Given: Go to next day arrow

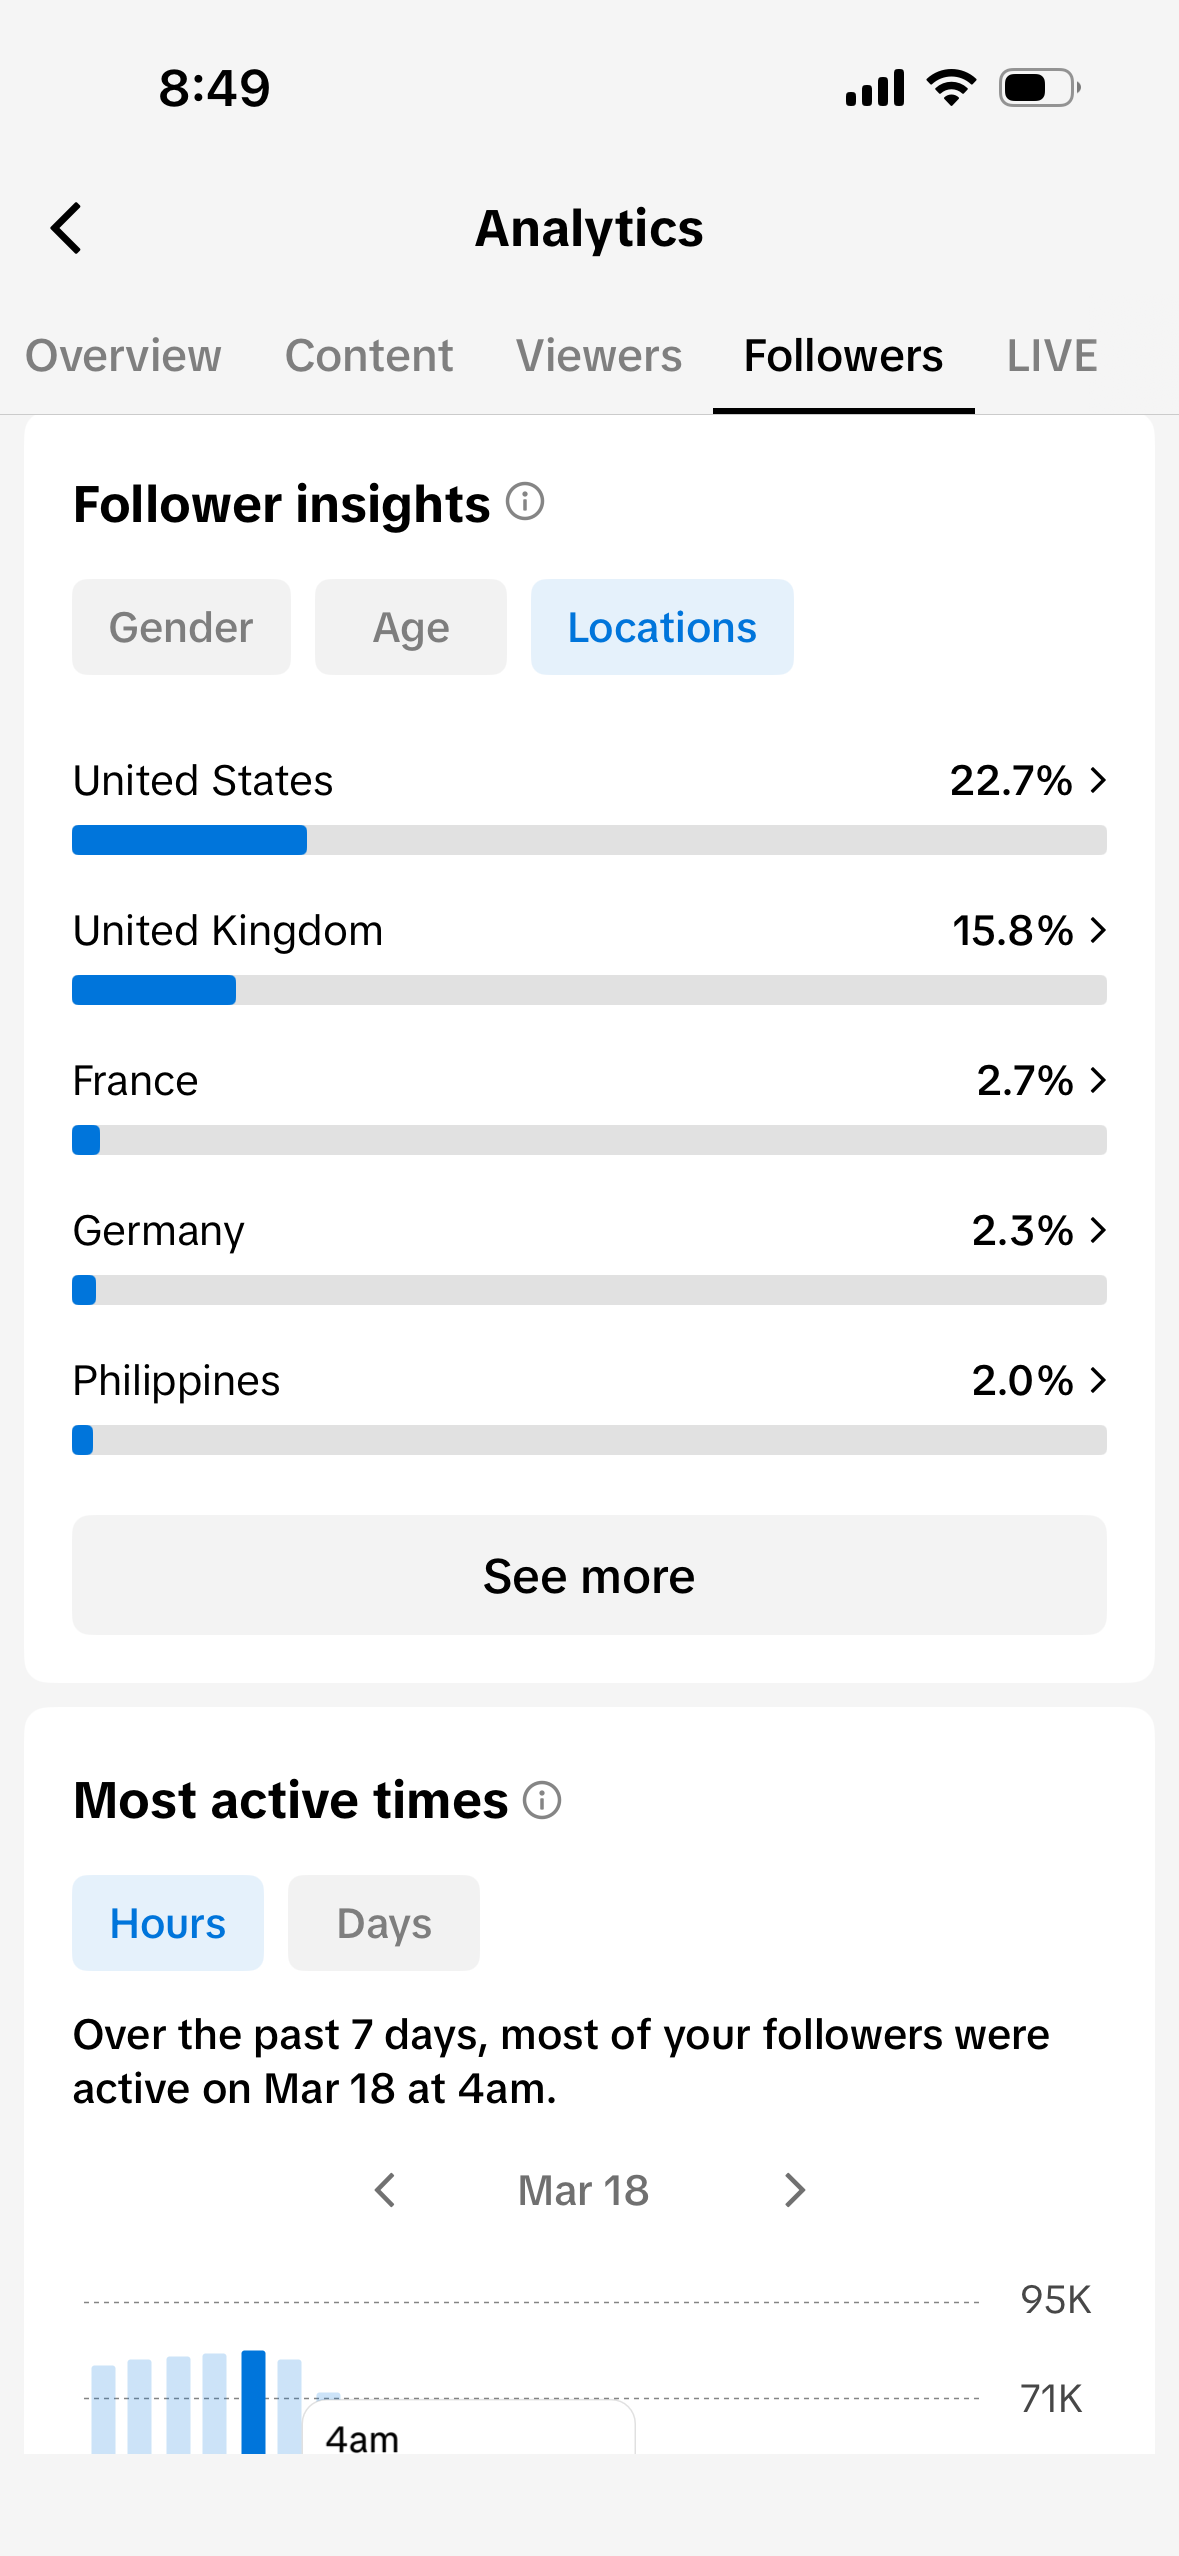Looking at the screenshot, I should click(795, 2190).
